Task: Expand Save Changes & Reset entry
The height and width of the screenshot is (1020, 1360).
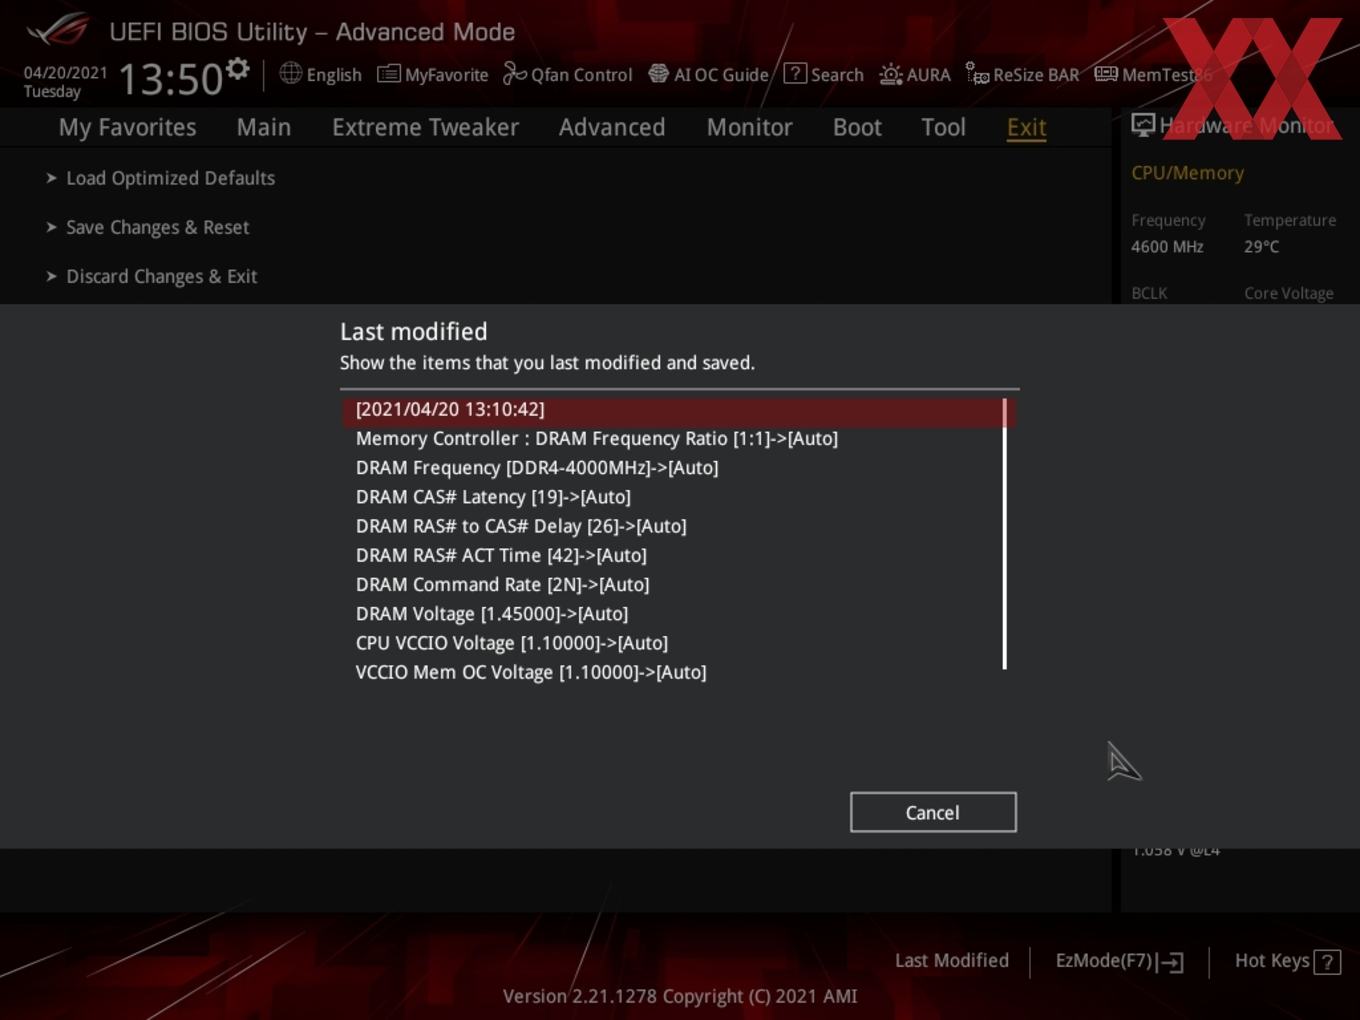Action: click(148, 227)
